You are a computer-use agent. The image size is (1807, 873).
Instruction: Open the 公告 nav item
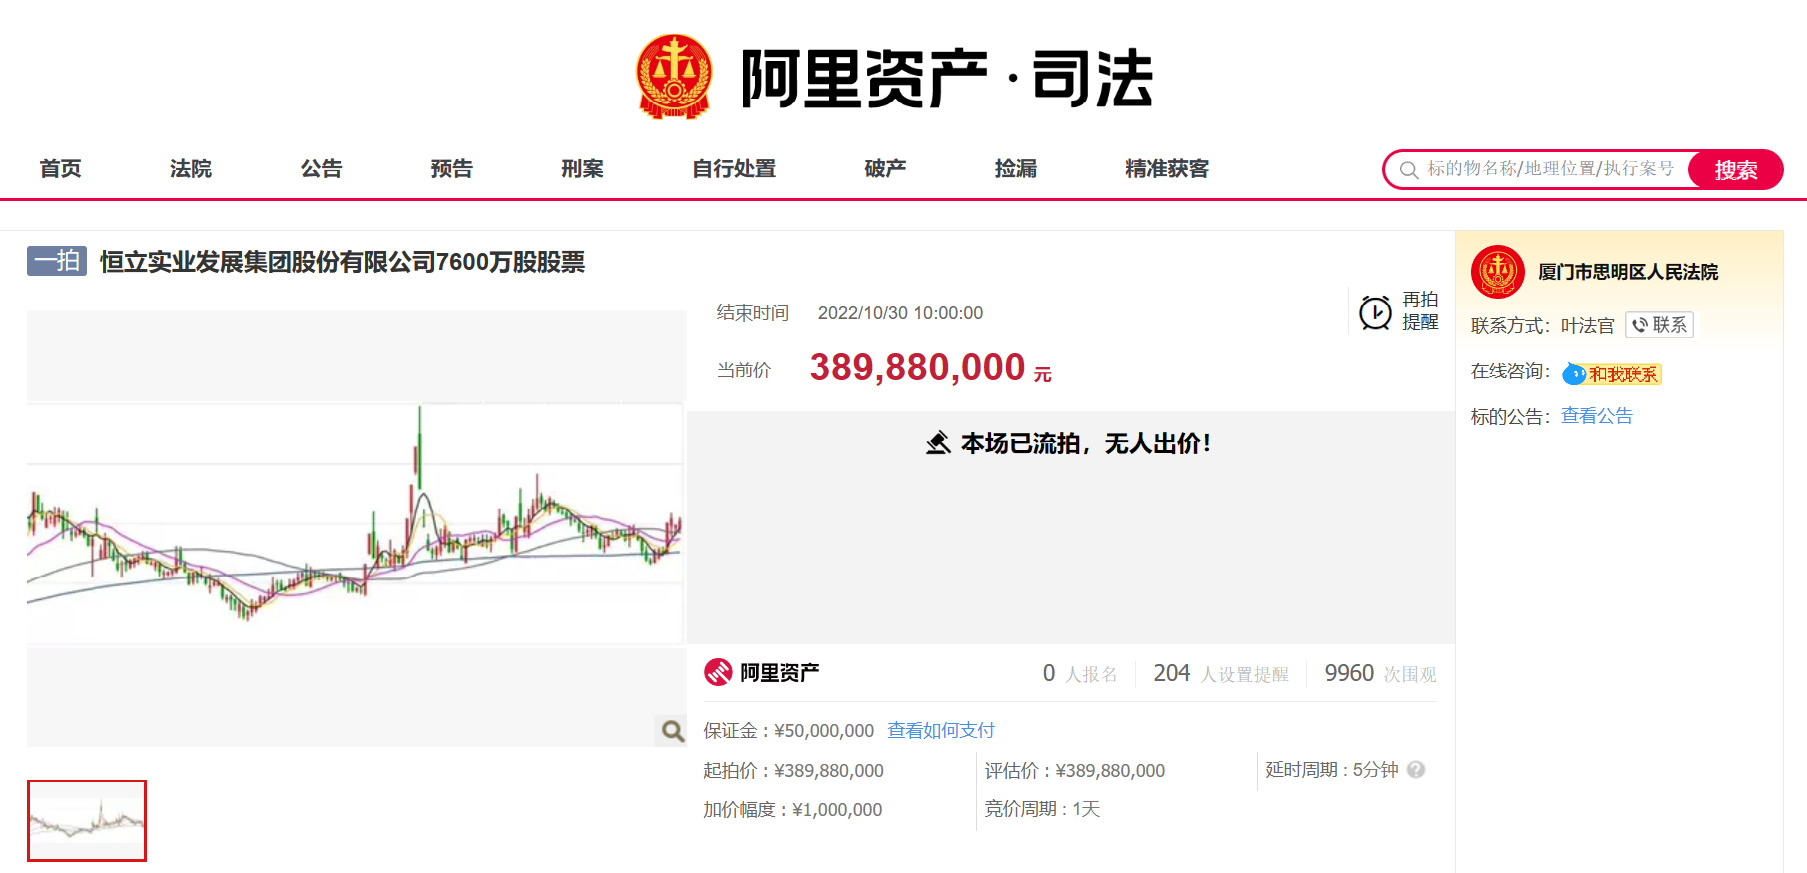(x=321, y=168)
